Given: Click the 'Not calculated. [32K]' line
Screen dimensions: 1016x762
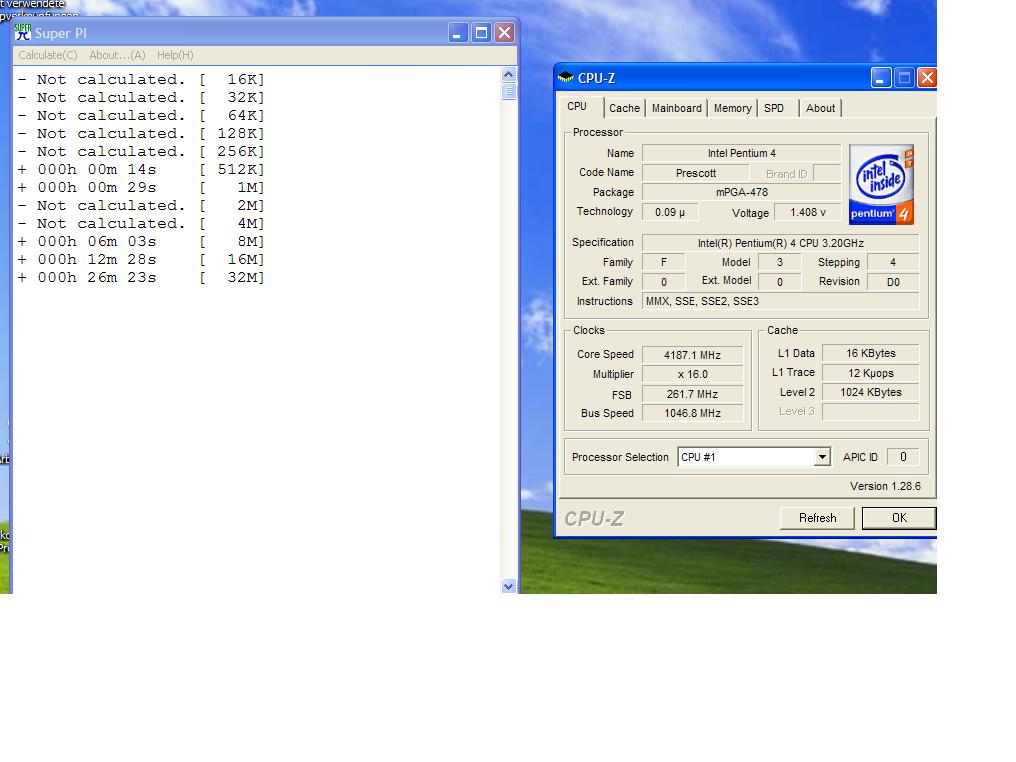Looking at the screenshot, I should [x=141, y=97].
